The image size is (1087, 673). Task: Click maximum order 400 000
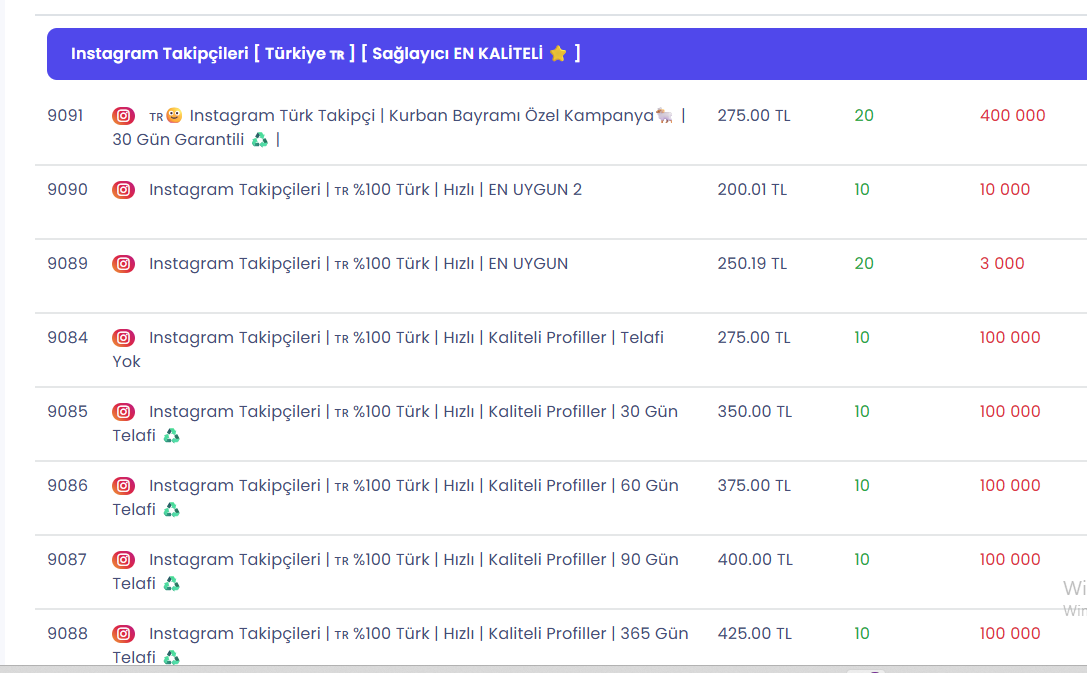click(x=1012, y=116)
